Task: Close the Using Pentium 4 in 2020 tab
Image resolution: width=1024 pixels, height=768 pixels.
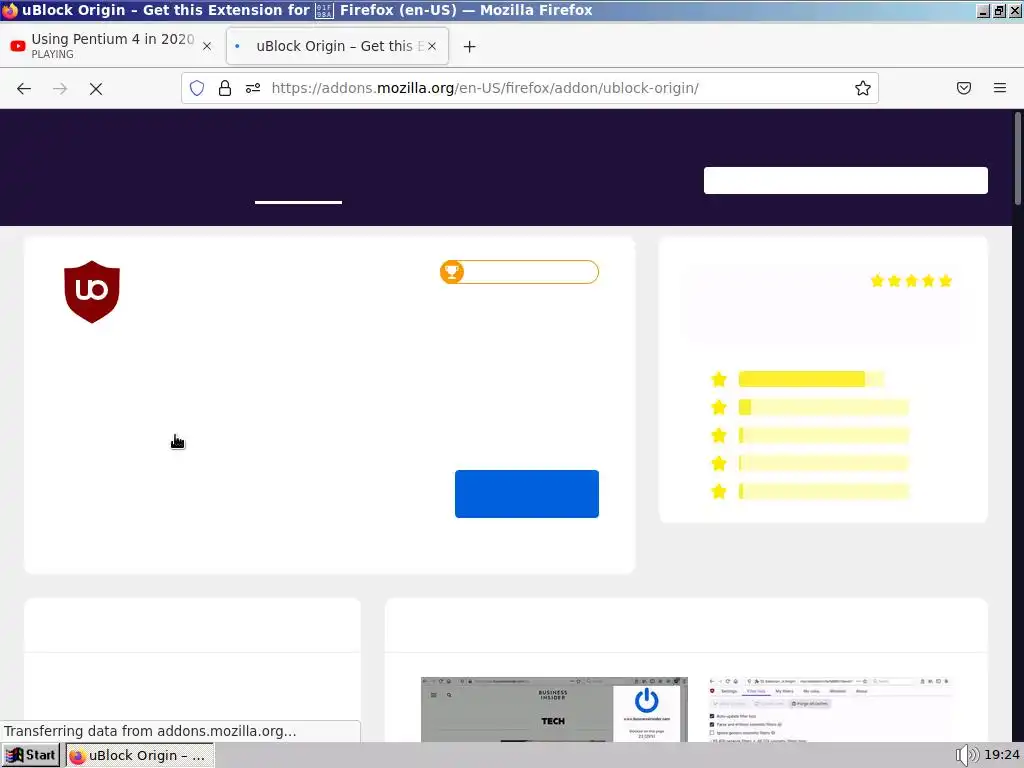Action: 207,46
